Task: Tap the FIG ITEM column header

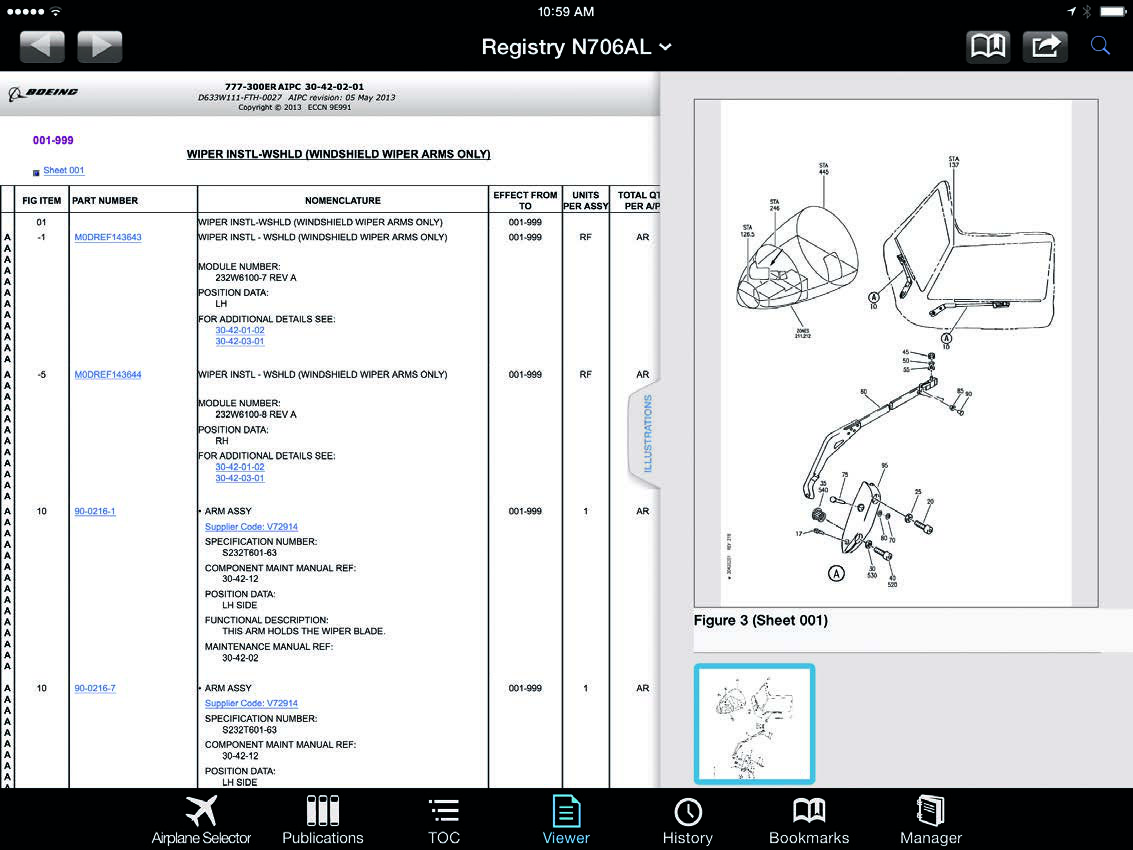Action: click(41, 200)
